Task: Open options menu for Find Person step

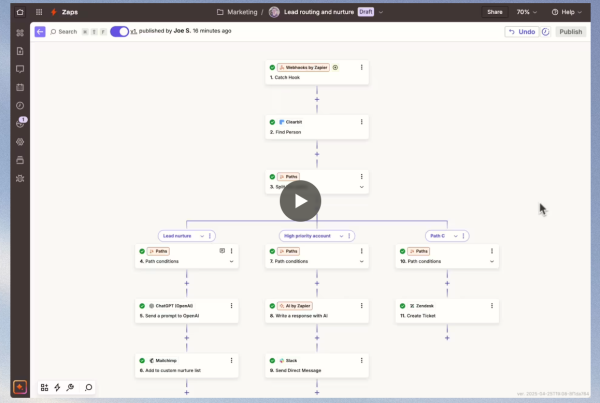Action: coord(362,122)
